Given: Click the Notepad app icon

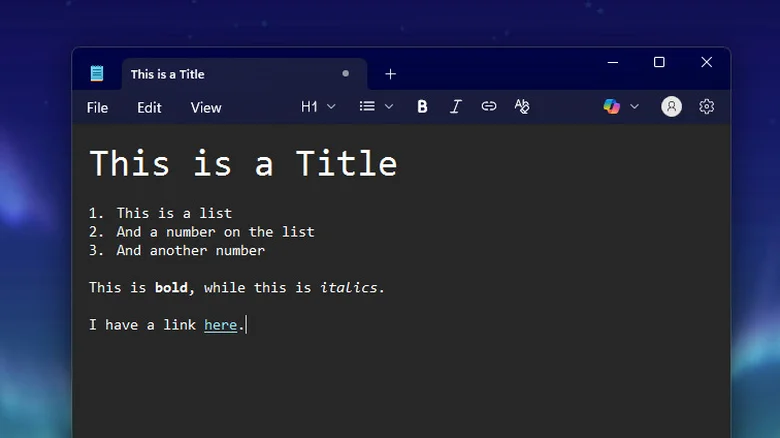Looking at the screenshot, I should click(x=97, y=74).
